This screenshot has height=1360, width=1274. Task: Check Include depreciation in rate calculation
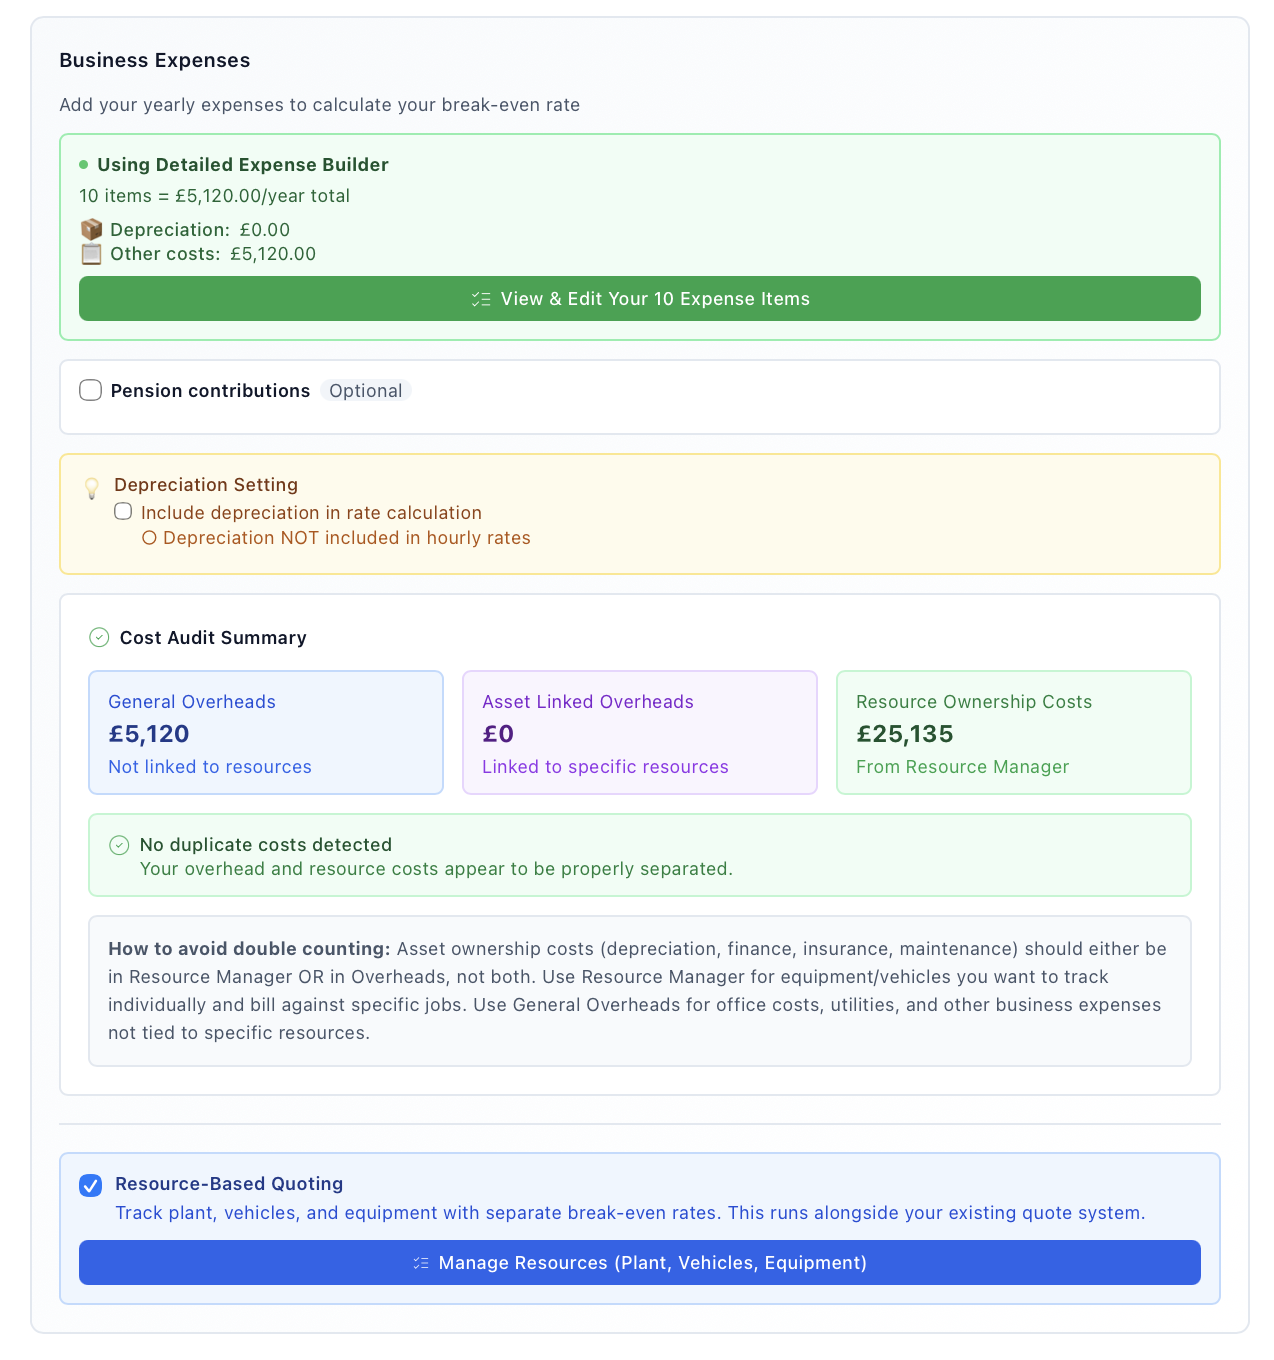[x=123, y=511]
